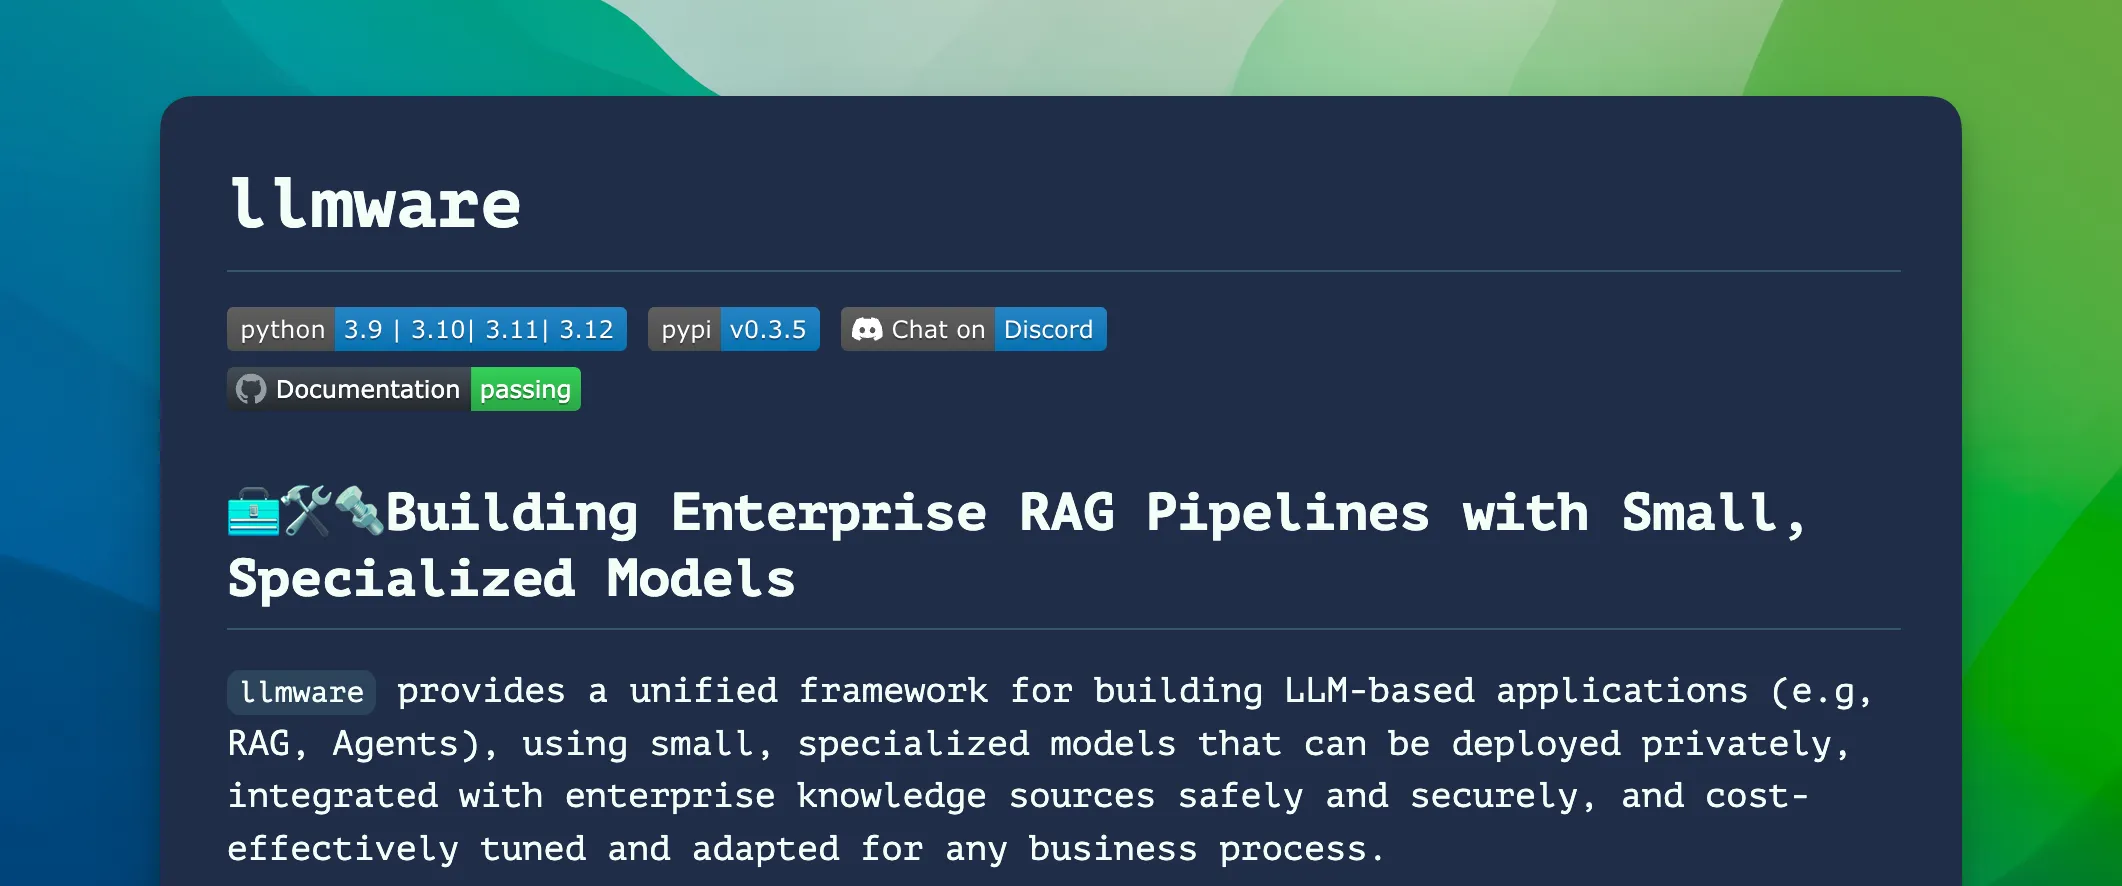Click the Building Enterprise RAG Pipelines heading
2122x886 pixels.
pos(1016,545)
